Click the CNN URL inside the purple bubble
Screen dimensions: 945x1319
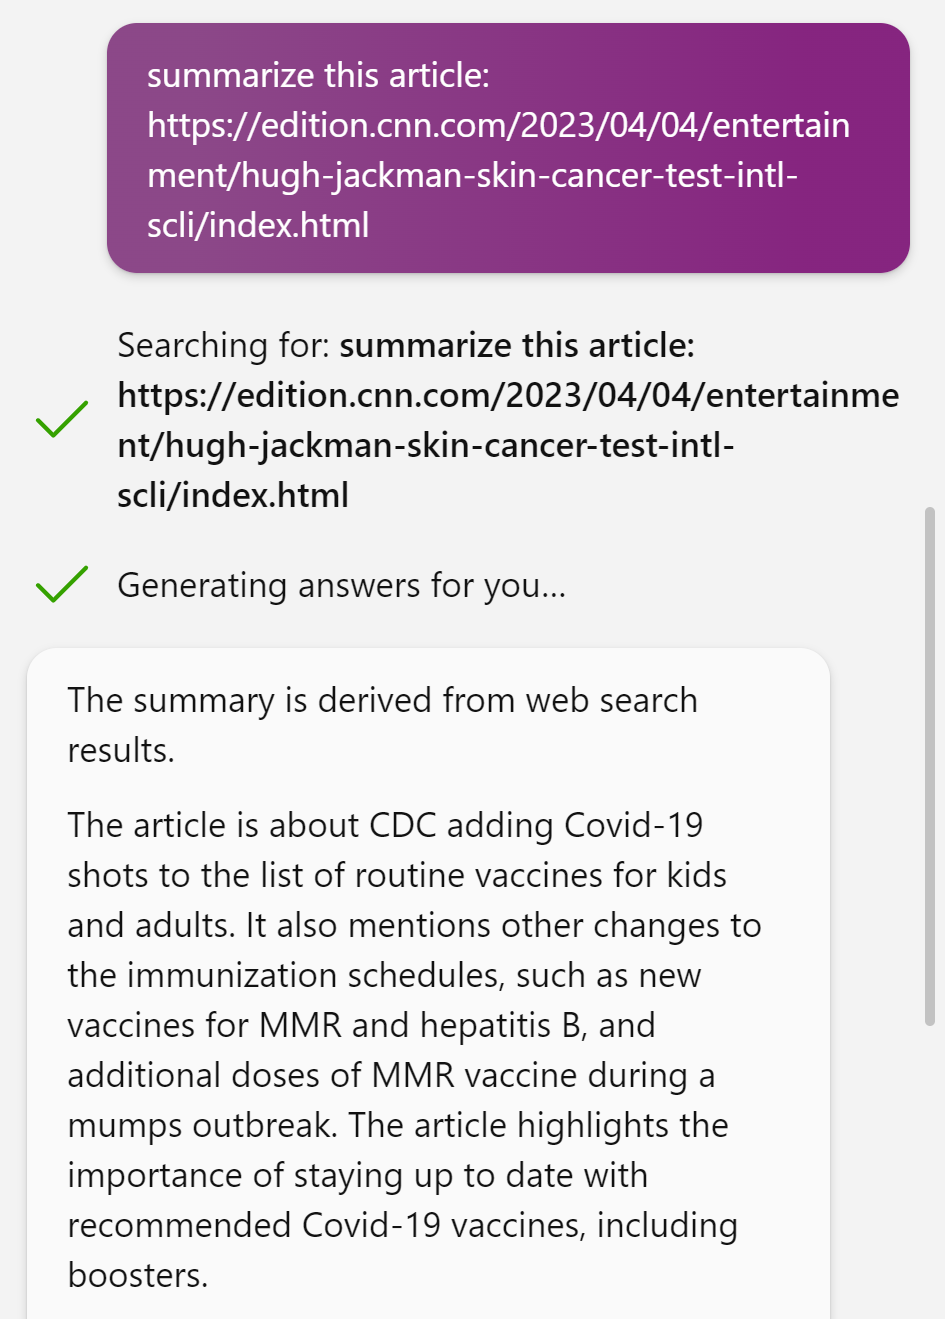(x=498, y=175)
